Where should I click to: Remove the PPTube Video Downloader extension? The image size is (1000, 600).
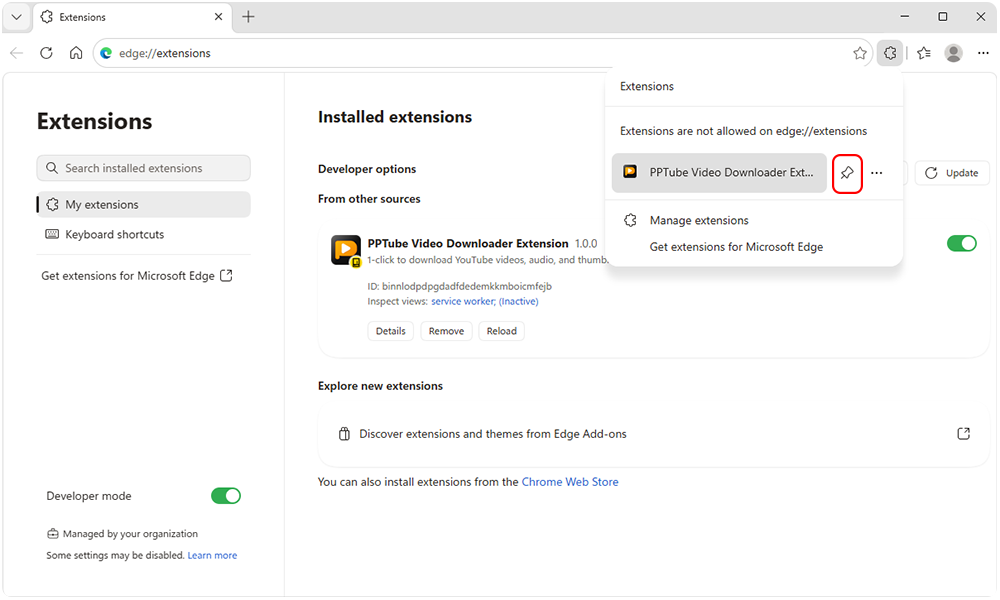(x=446, y=331)
